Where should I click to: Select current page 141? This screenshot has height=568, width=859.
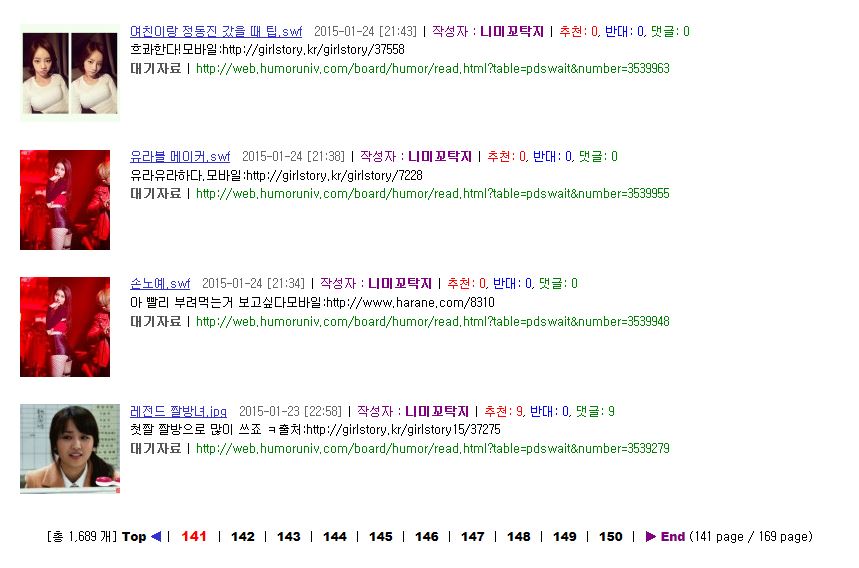[x=194, y=537]
